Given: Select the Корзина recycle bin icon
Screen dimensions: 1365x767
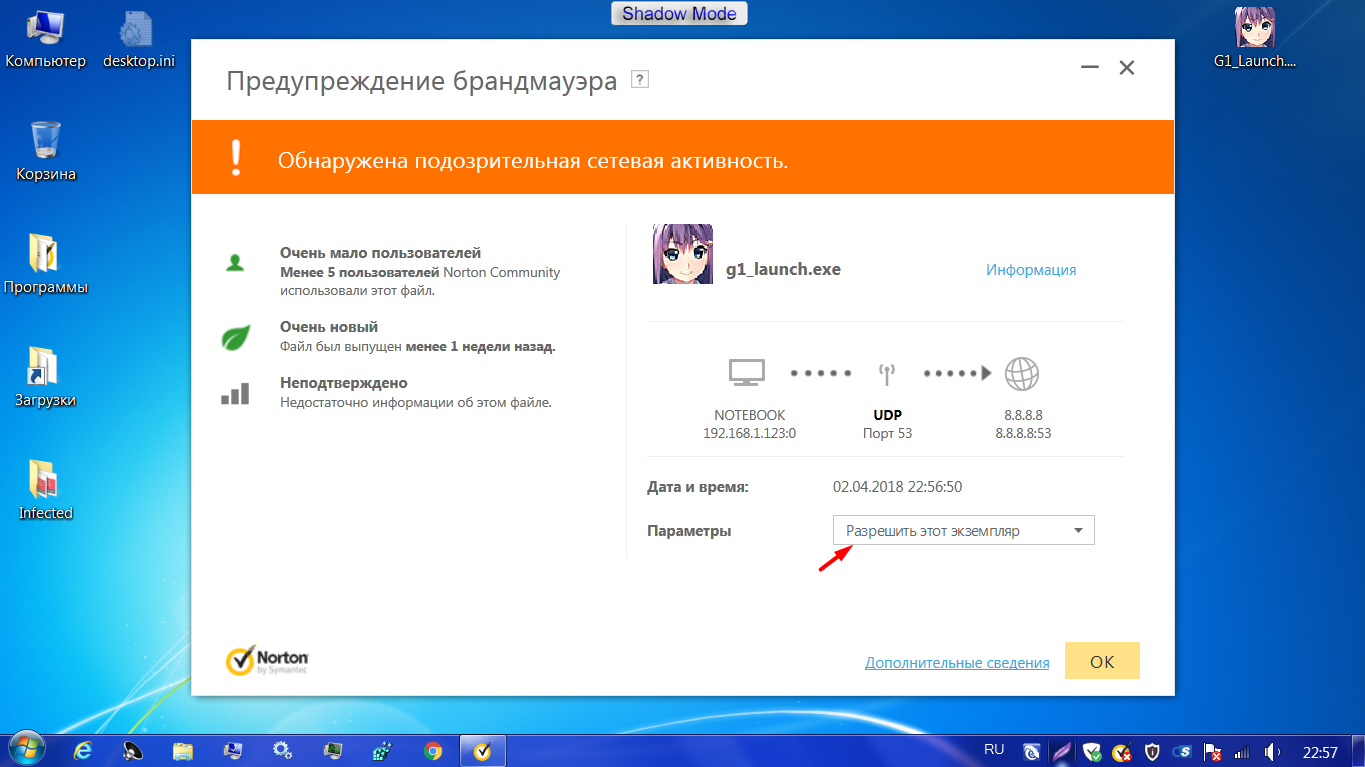Looking at the screenshot, I should pos(46,152).
